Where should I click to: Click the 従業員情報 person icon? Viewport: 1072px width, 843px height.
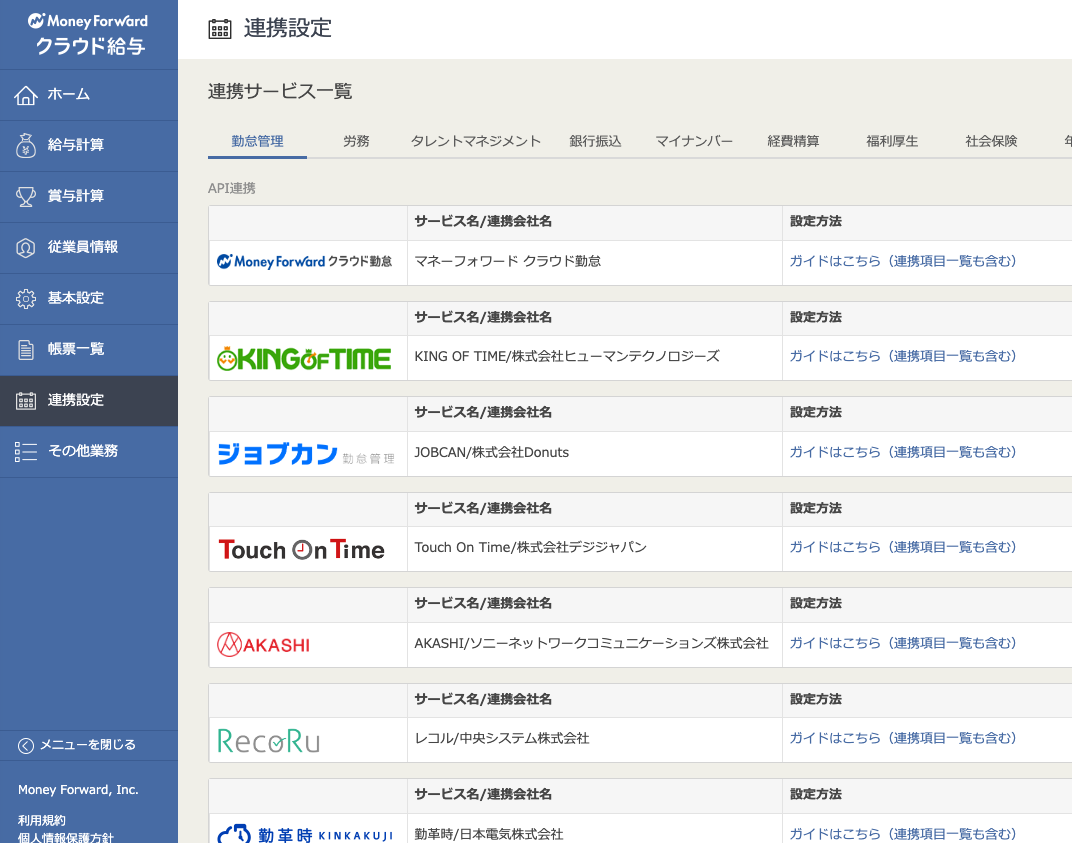[x=26, y=247]
